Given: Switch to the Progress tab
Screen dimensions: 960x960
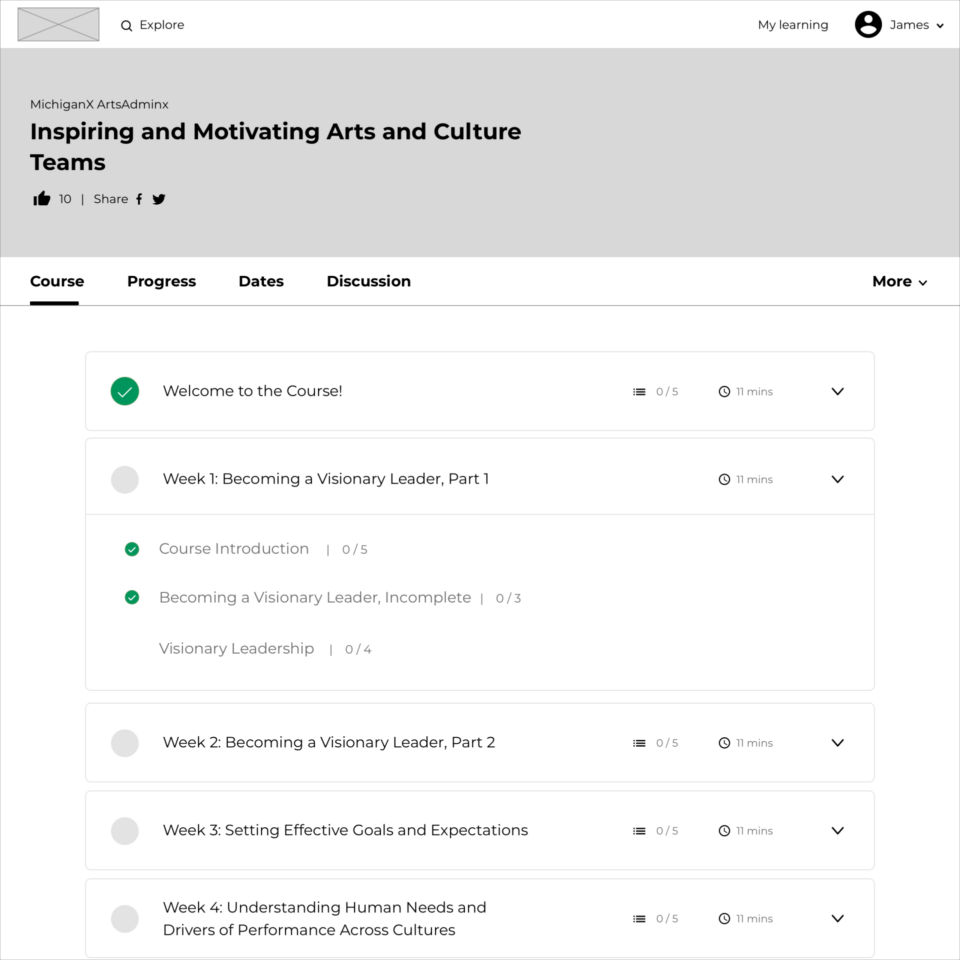Looking at the screenshot, I should coord(161,281).
